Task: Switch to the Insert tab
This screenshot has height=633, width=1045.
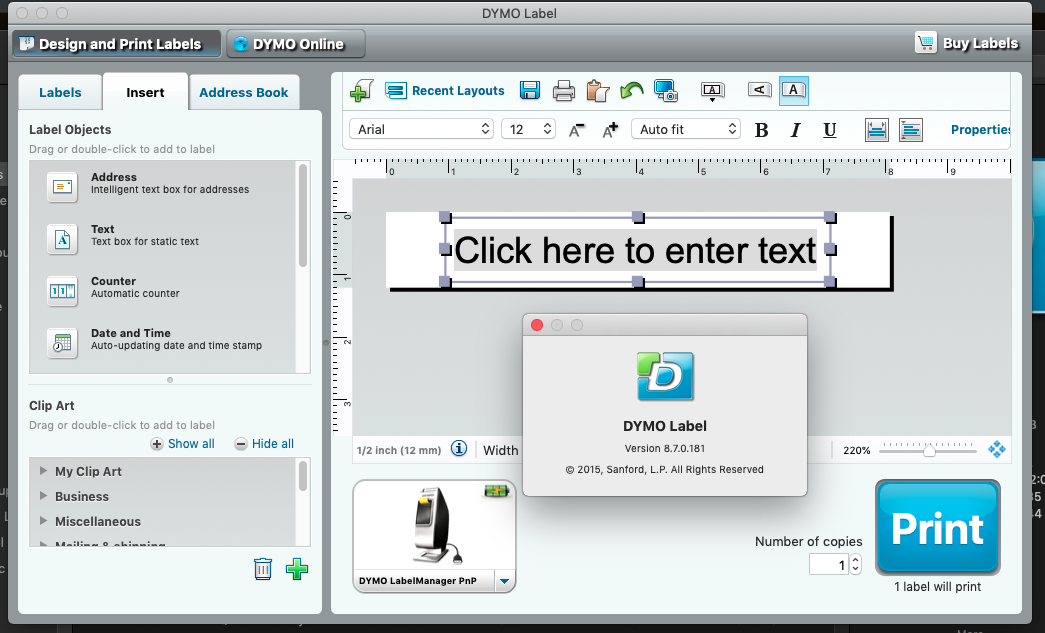Action: [145, 93]
